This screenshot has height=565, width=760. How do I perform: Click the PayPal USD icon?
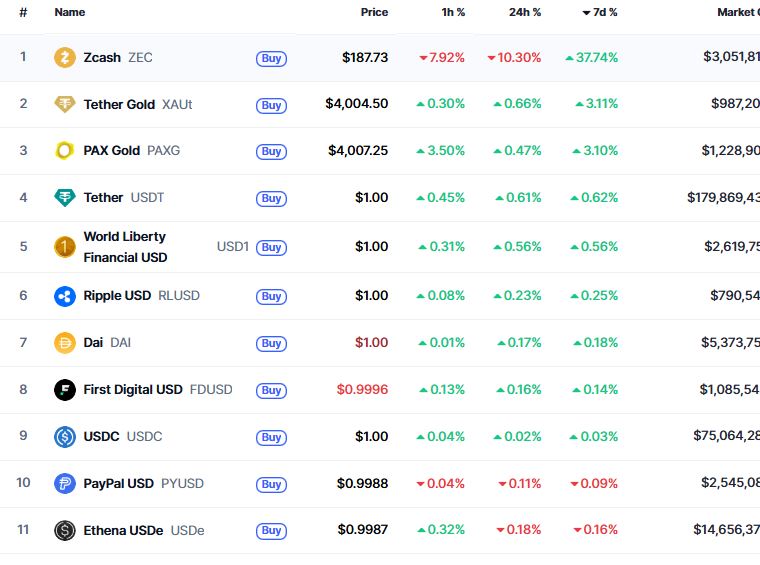pyautogui.click(x=65, y=484)
